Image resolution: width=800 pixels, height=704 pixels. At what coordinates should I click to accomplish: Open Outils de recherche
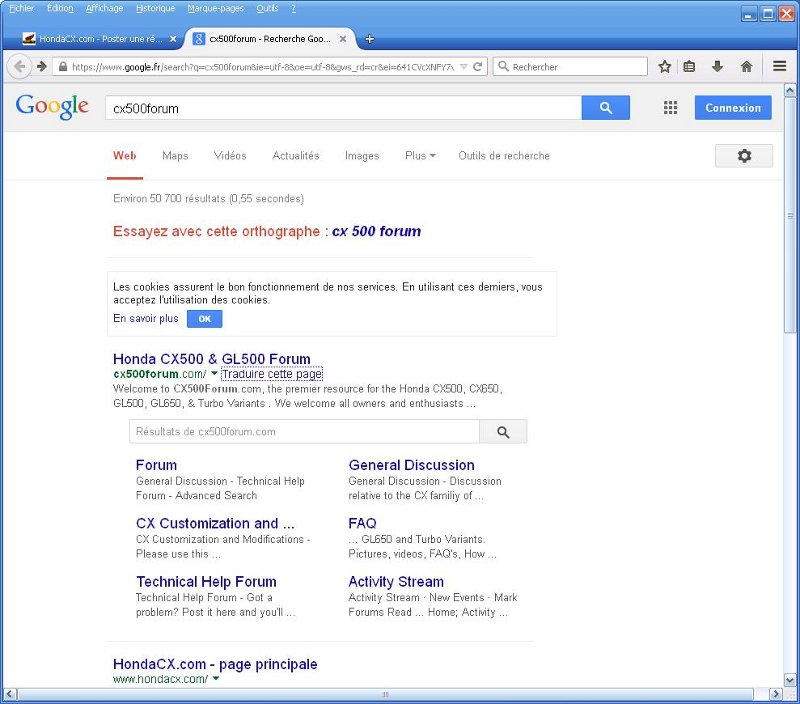(504, 156)
